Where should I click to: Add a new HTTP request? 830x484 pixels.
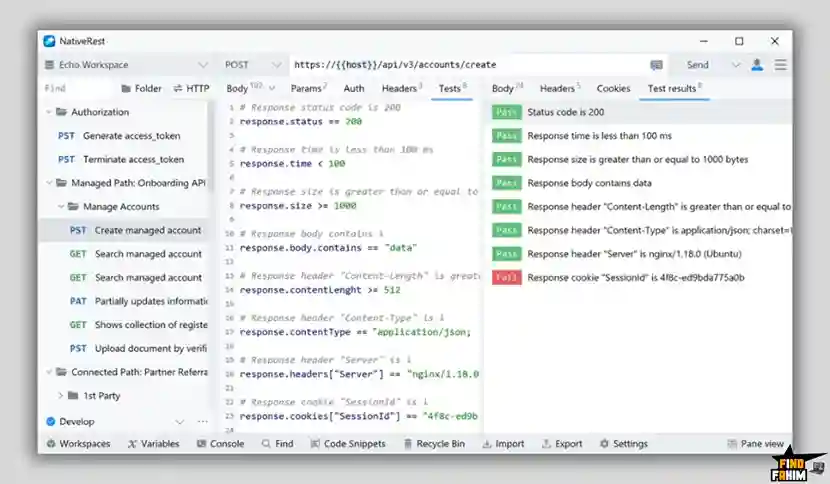[192, 88]
